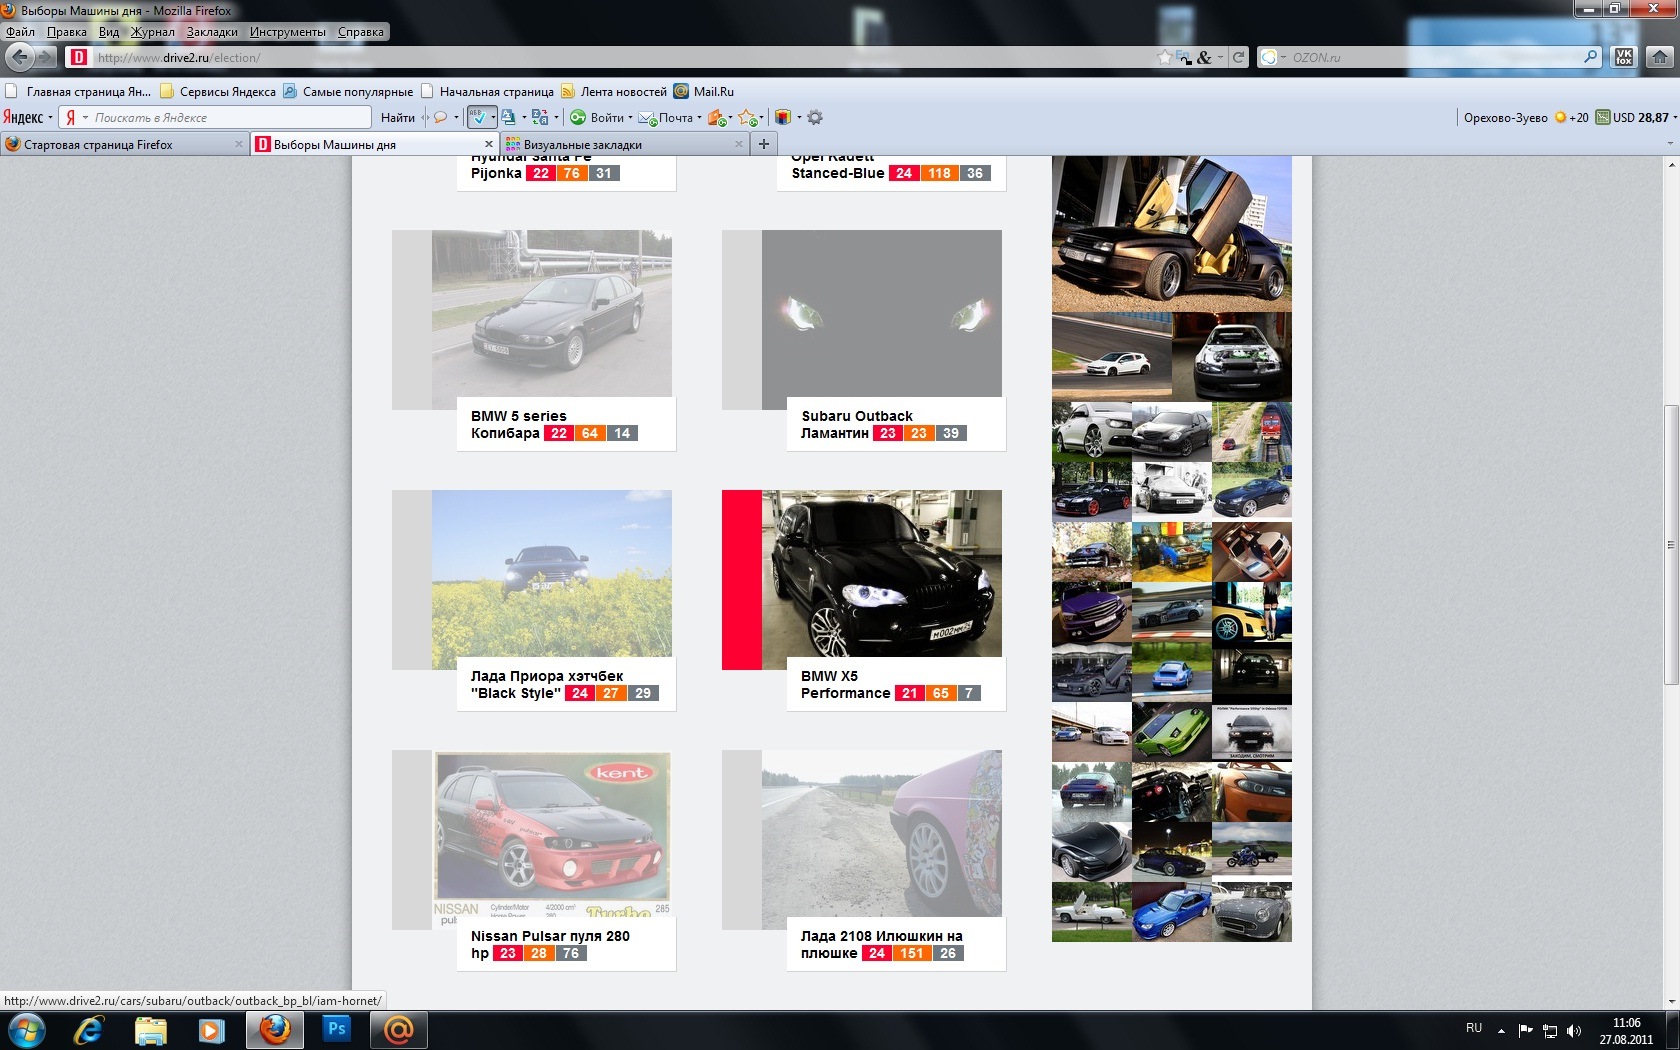This screenshot has width=1680, height=1050.
Task: Open the Журнал menu
Action: tap(152, 32)
